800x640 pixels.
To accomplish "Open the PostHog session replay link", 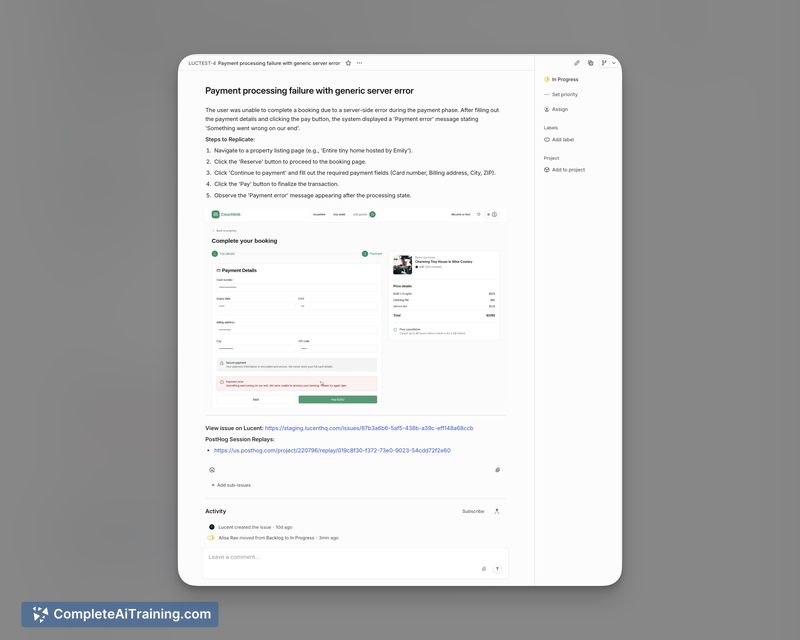I will pos(332,450).
